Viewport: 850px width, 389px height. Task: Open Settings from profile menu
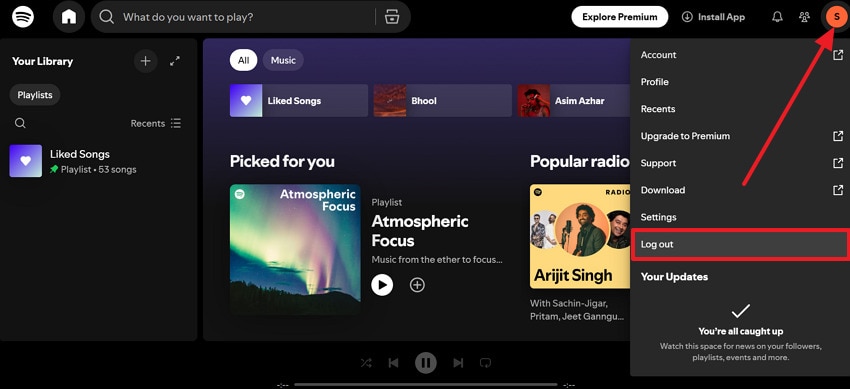pos(658,217)
